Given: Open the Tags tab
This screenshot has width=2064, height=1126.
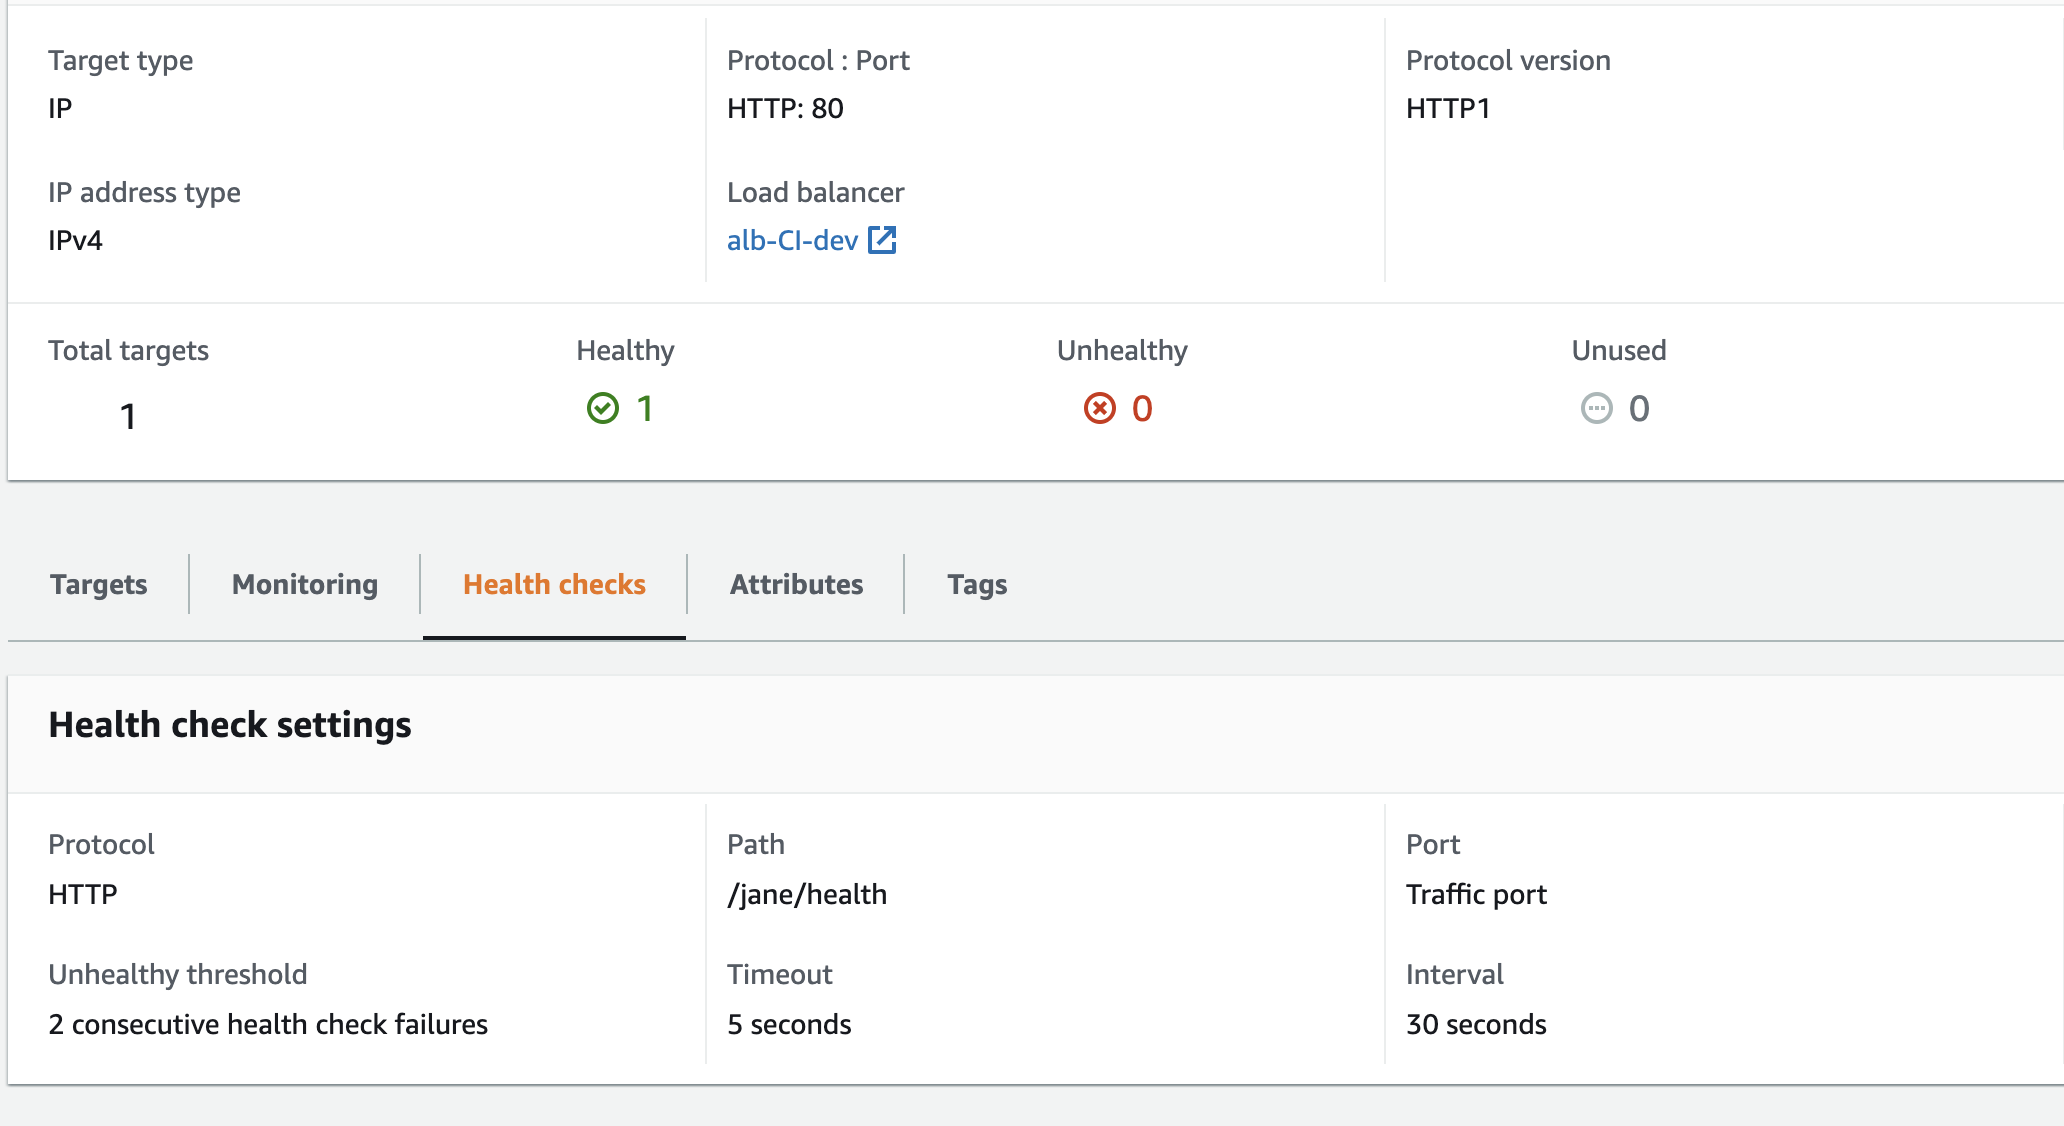Looking at the screenshot, I should coord(977,584).
